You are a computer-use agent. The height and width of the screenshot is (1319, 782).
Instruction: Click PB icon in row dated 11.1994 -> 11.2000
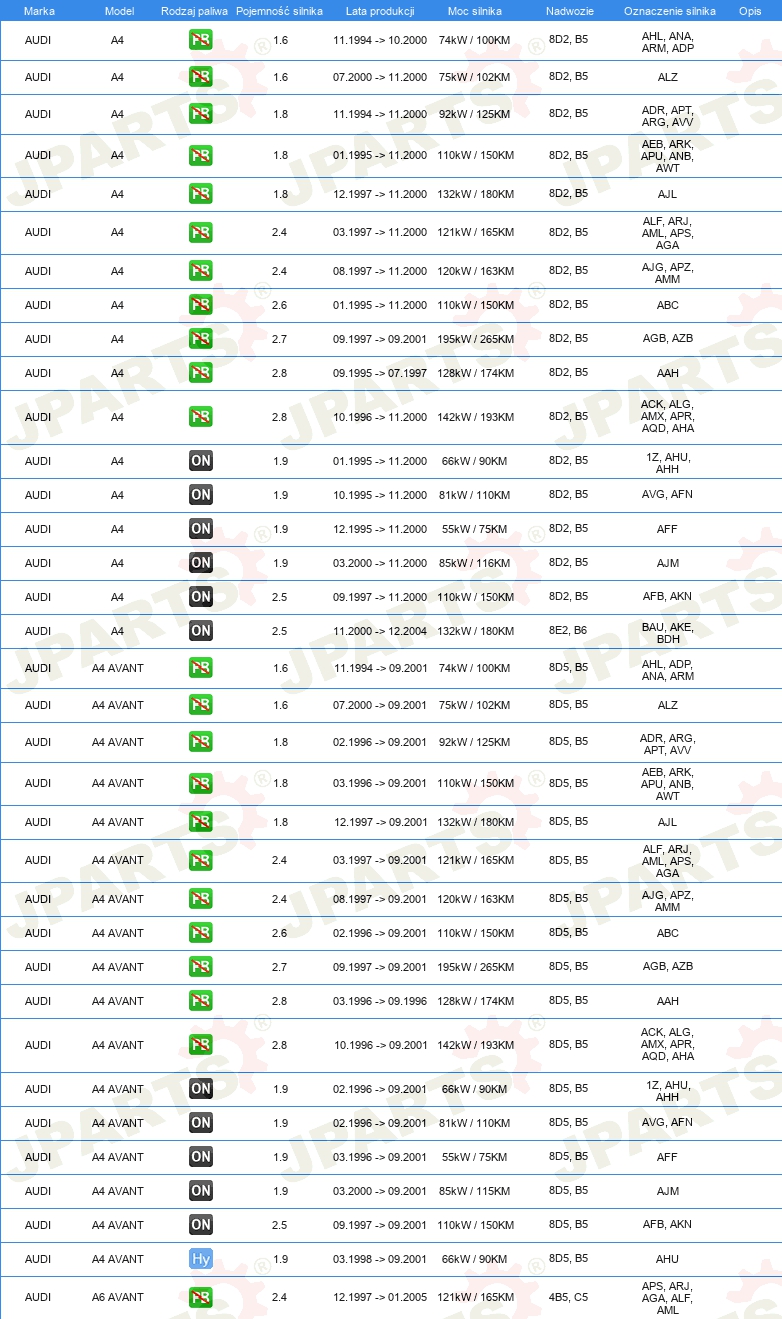[201, 114]
